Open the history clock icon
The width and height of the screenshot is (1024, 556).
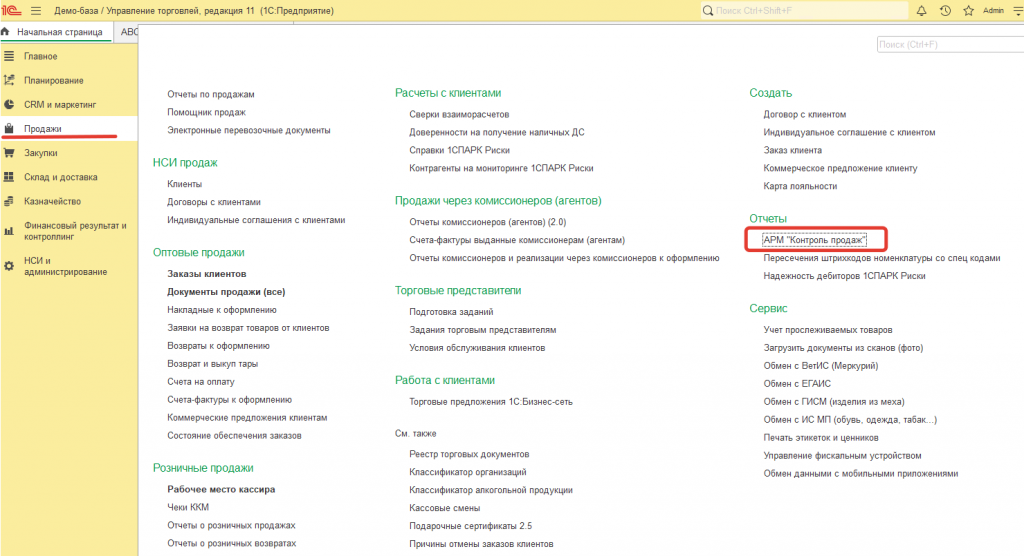pos(945,10)
